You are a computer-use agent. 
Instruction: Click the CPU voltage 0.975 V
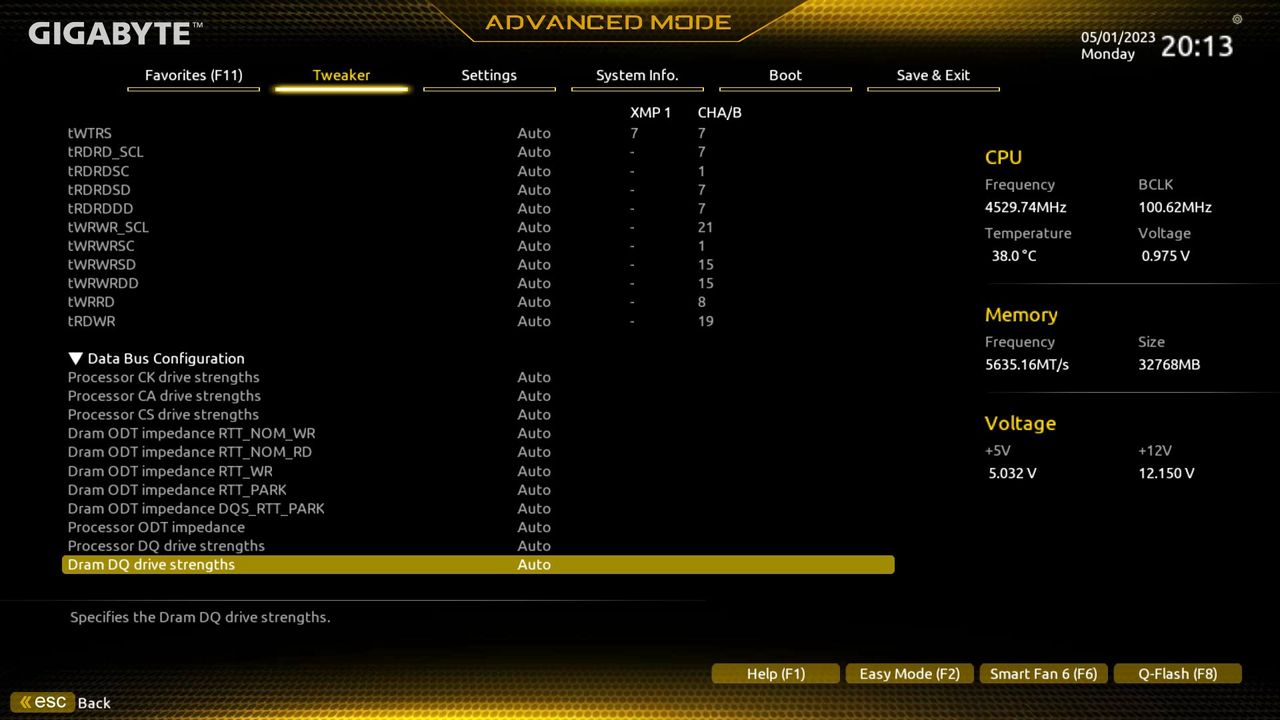tap(1165, 256)
